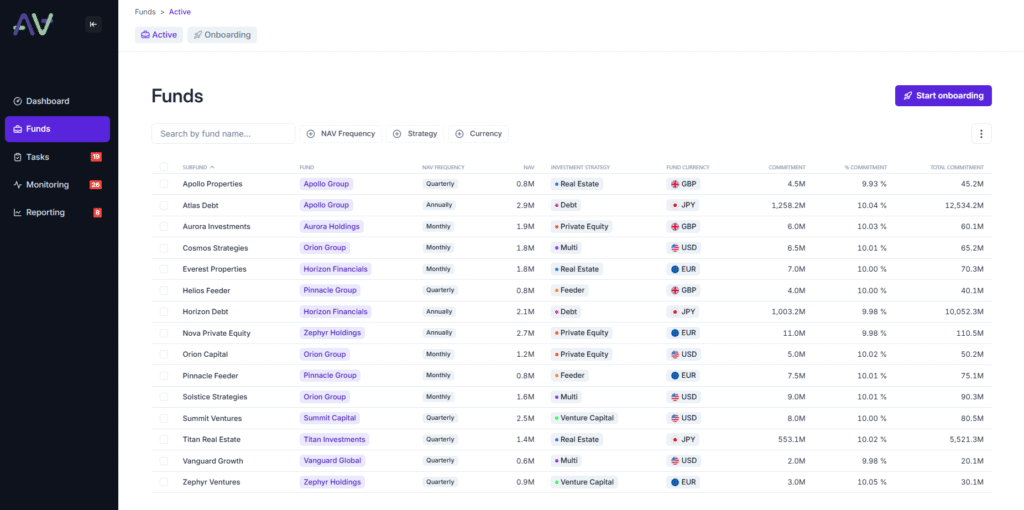Screen dimensions: 1024x510
Task: Click the Monitoring pulse icon
Action: (17, 185)
